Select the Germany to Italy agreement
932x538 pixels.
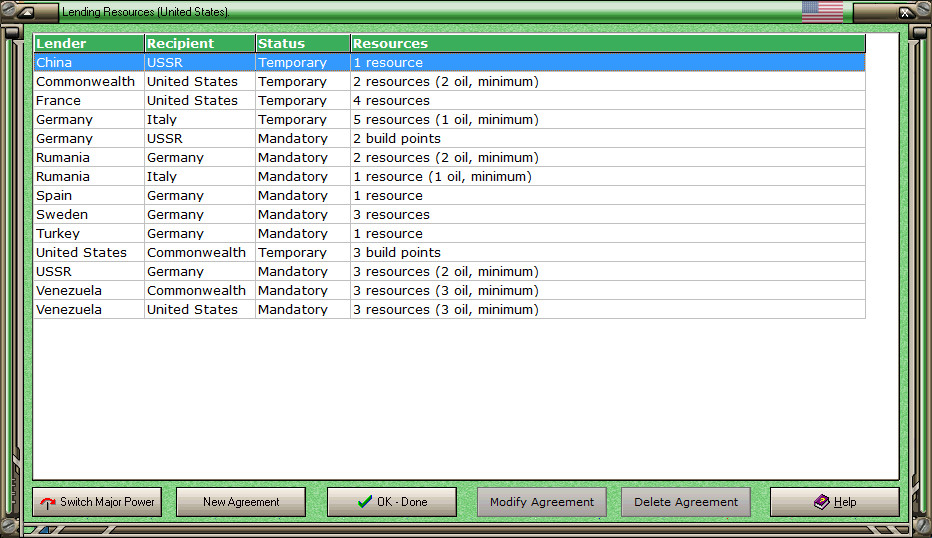pyautogui.click(x=449, y=119)
